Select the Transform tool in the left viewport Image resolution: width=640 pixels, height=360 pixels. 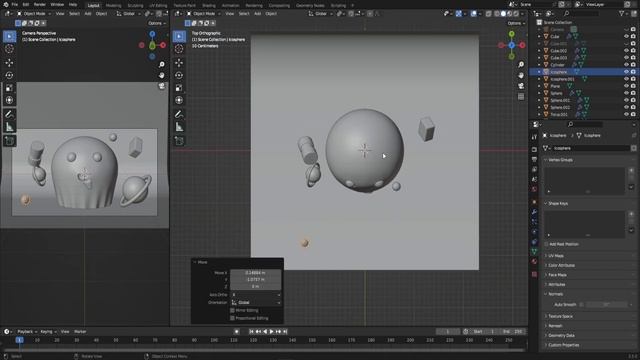click(9, 100)
